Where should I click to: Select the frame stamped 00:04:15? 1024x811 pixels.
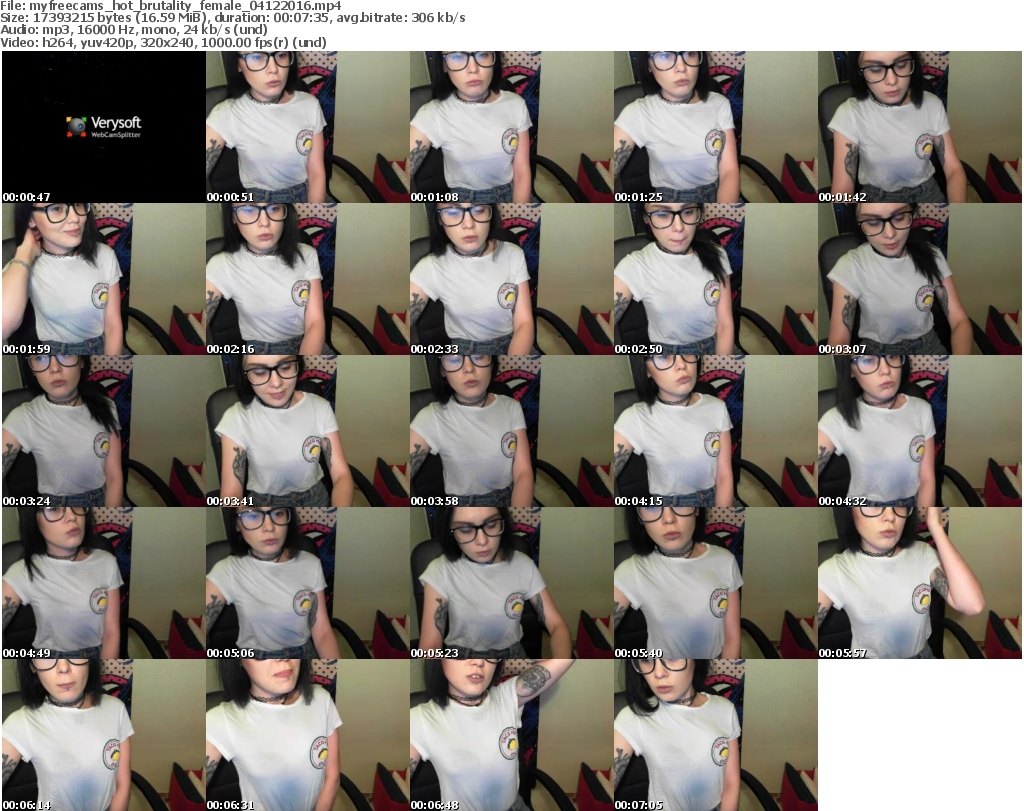pyautogui.click(x=715, y=431)
